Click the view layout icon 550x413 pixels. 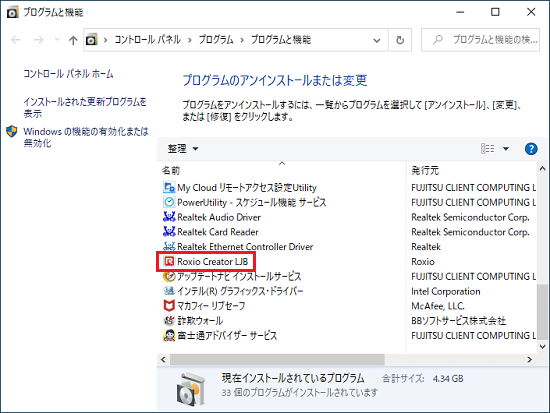click(488, 149)
